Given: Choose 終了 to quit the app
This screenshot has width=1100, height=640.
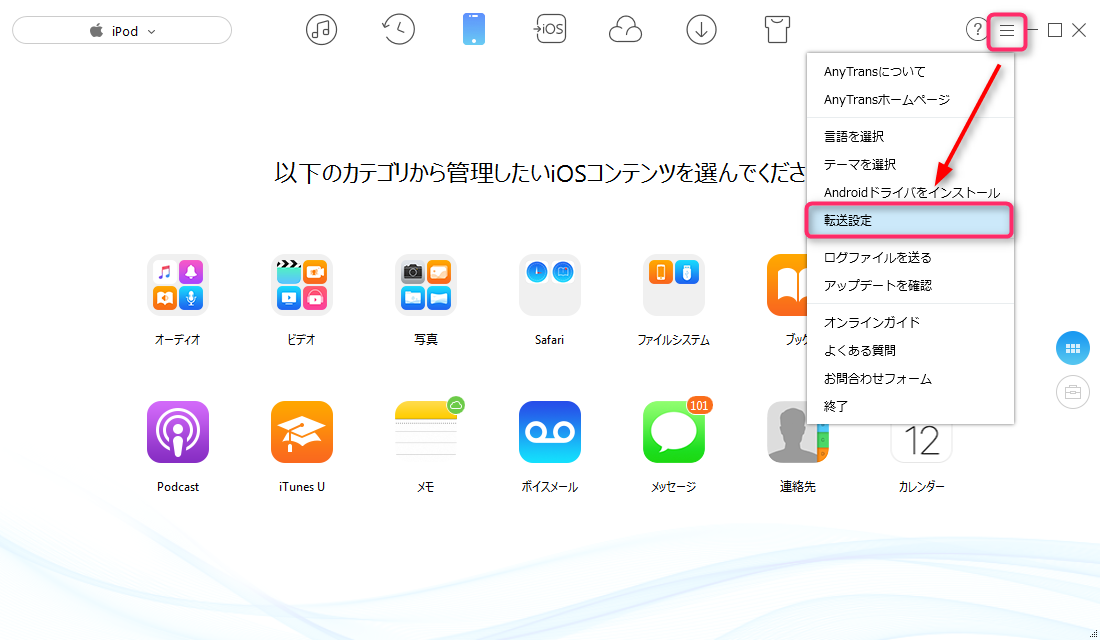Looking at the screenshot, I should [910, 406].
